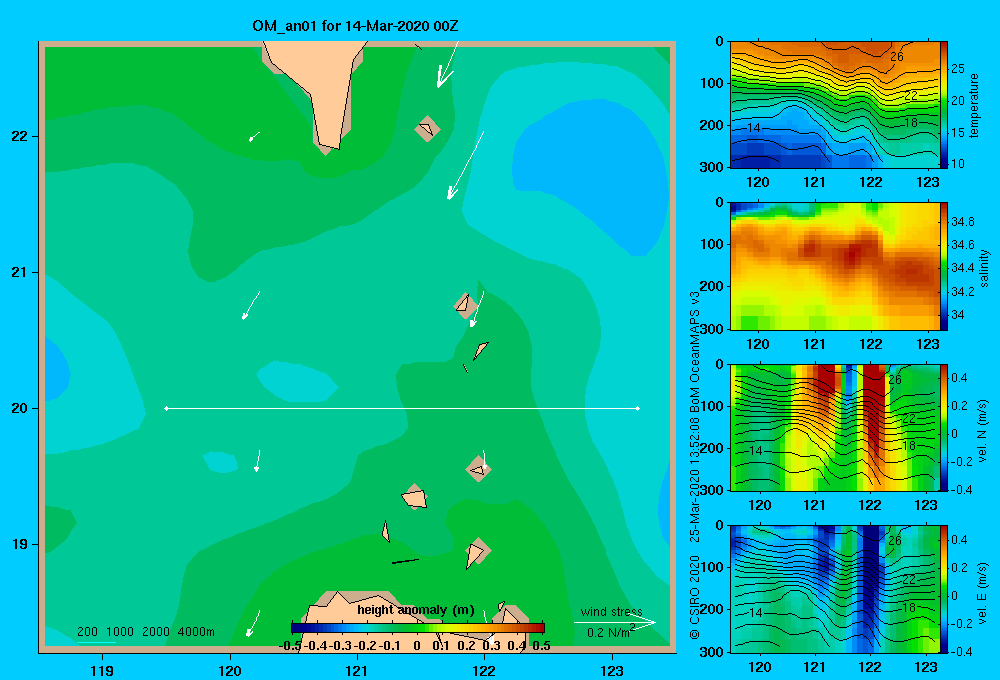Viewport: 1000px width, 680px height.
Task: Click the wind stress reference arrow in legend
Action: pos(615,622)
